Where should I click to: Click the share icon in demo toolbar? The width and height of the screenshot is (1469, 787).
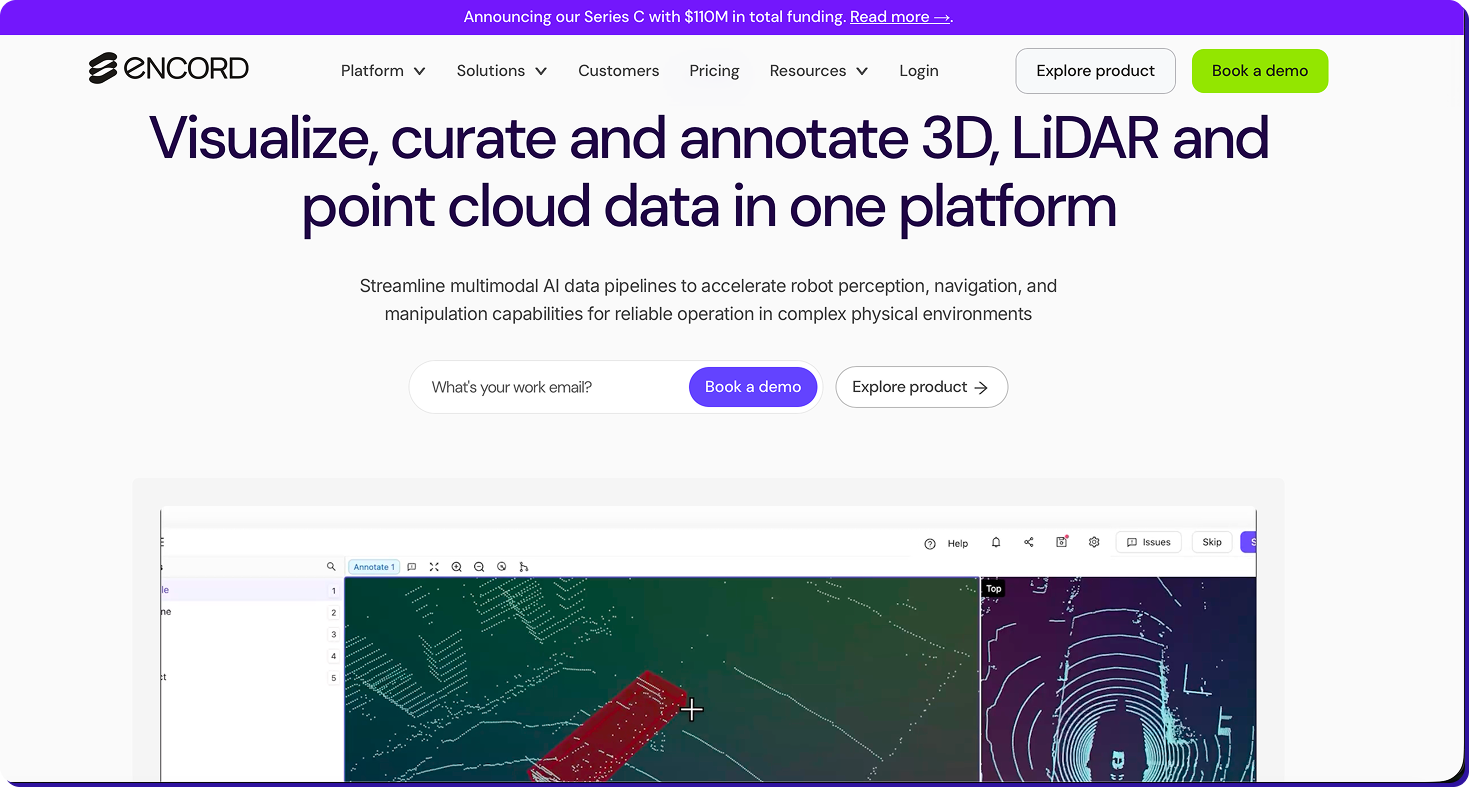(1028, 542)
